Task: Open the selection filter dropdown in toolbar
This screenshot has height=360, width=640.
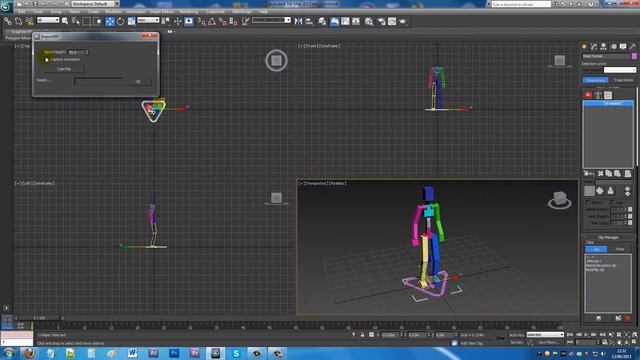Action: coord(48,20)
